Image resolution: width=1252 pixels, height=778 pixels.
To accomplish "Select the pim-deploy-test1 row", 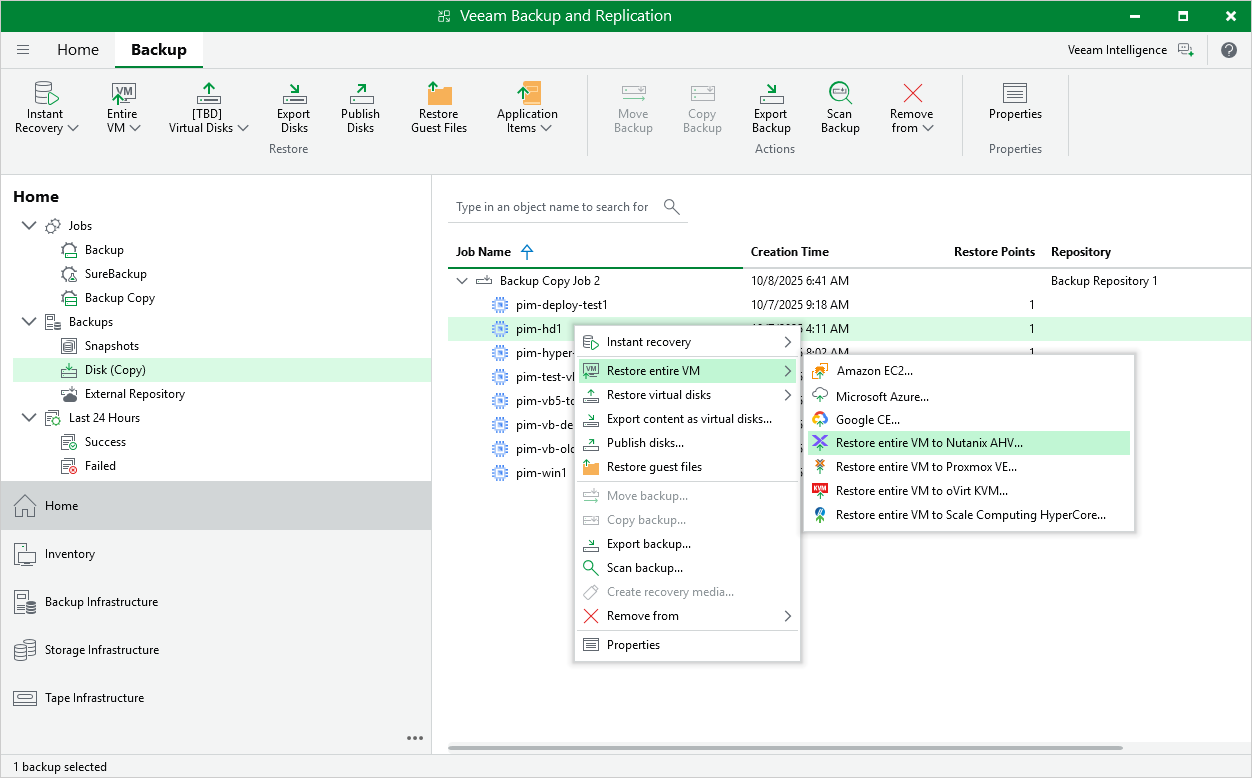I will pos(850,305).
